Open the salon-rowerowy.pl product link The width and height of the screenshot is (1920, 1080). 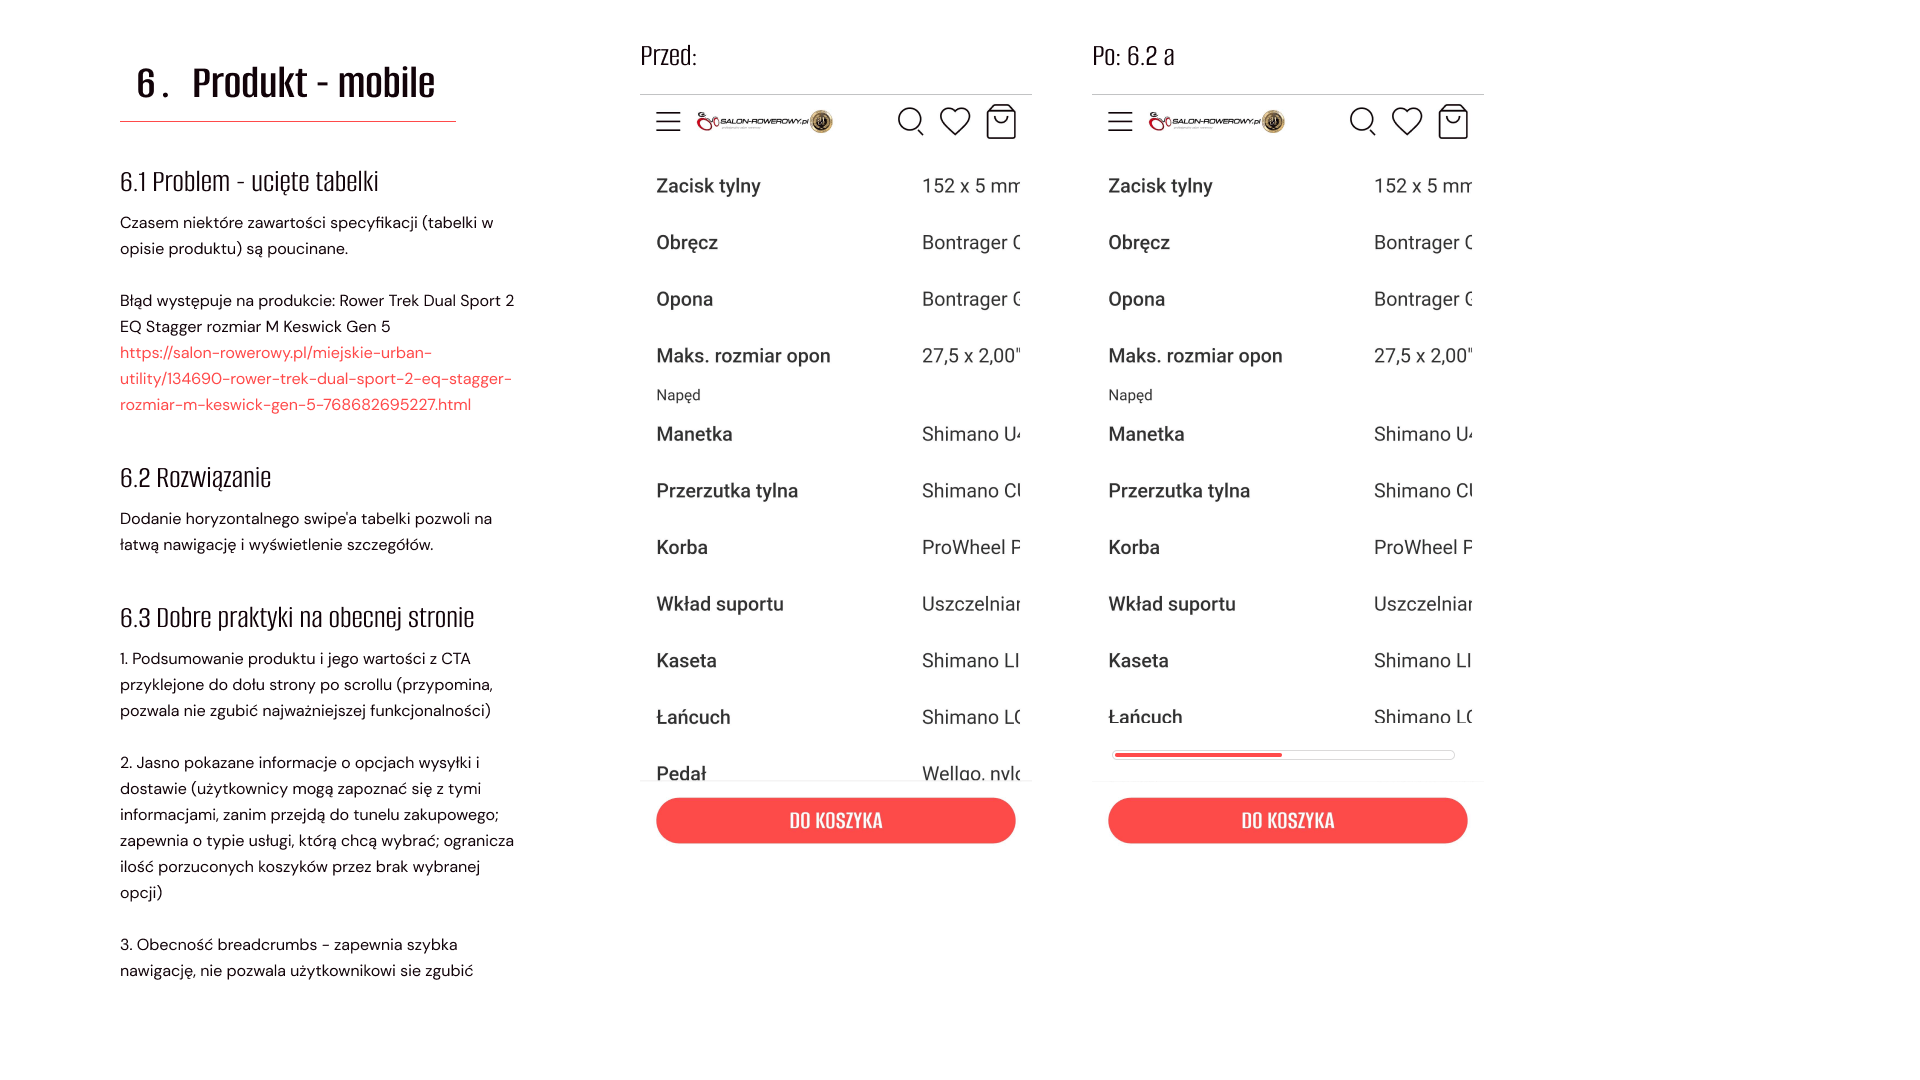pyautogui.click(x=315, y=379)
